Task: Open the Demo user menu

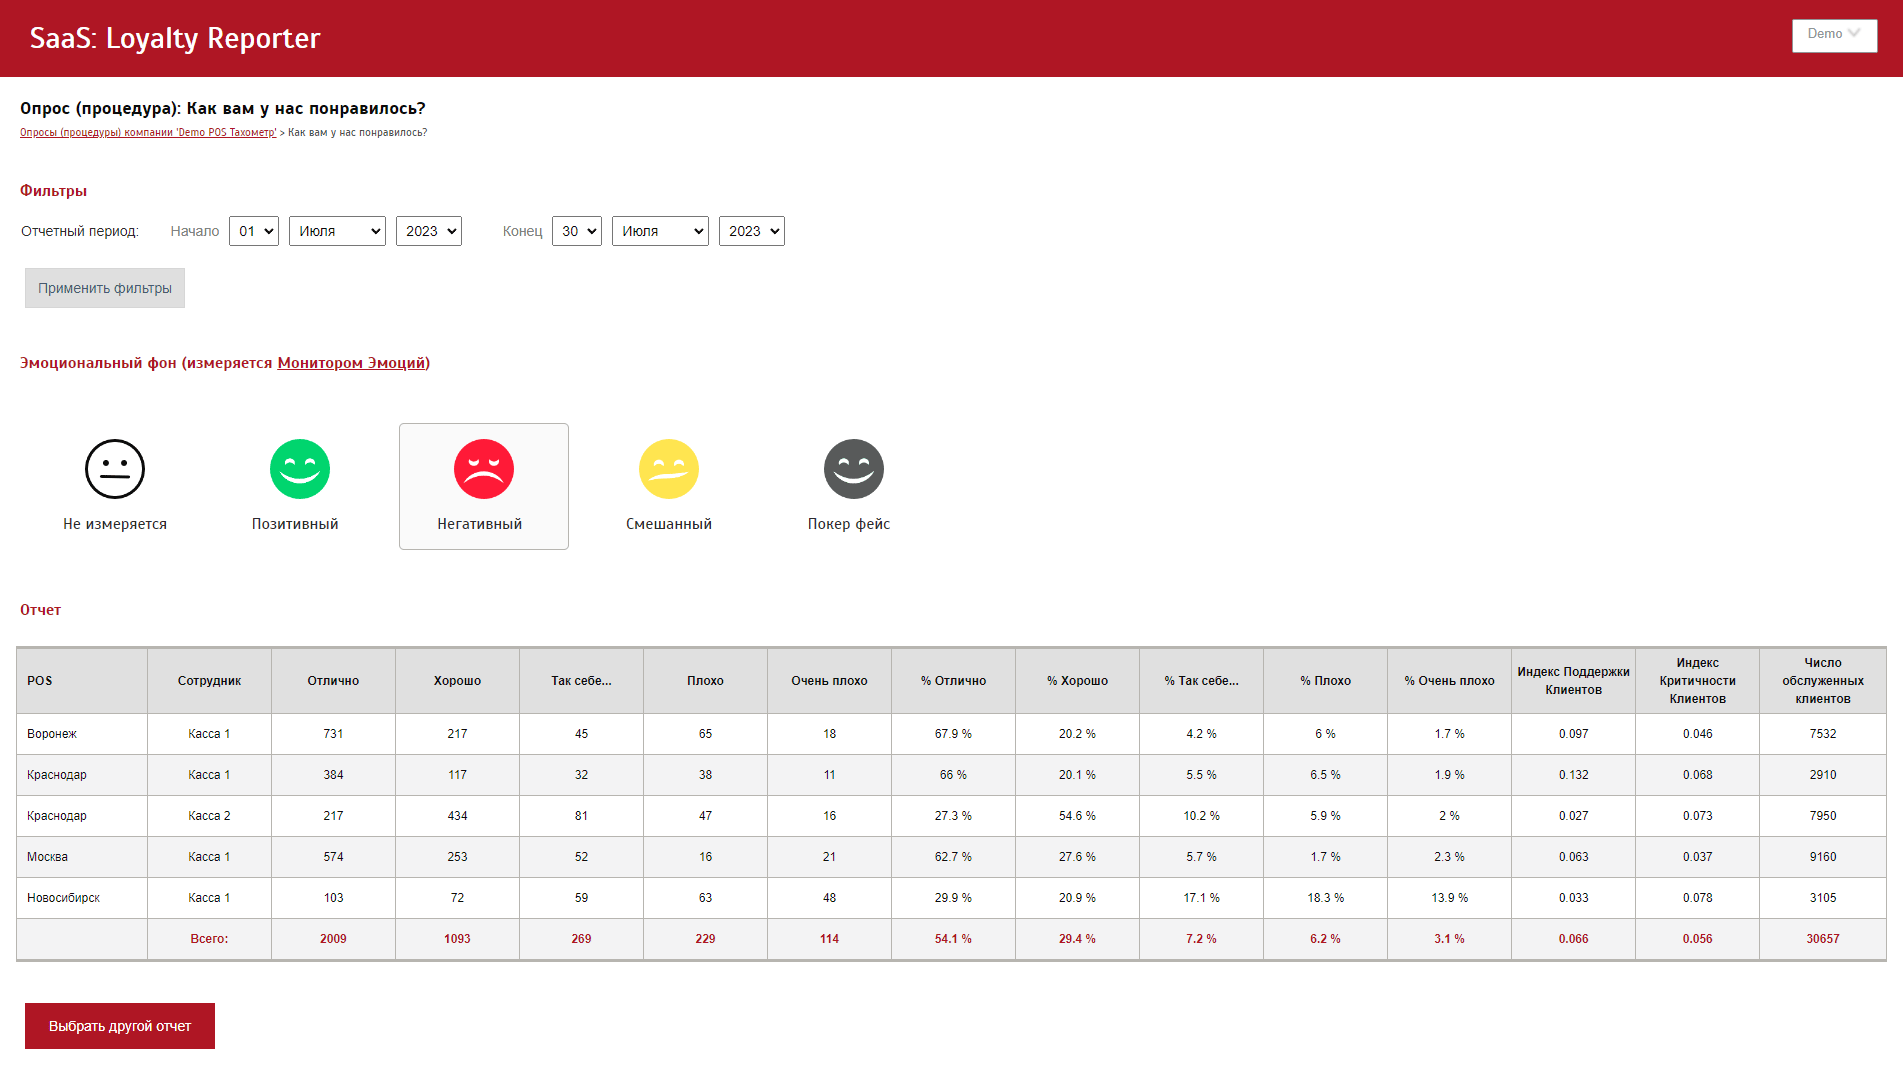Action: click(1834, 35)
